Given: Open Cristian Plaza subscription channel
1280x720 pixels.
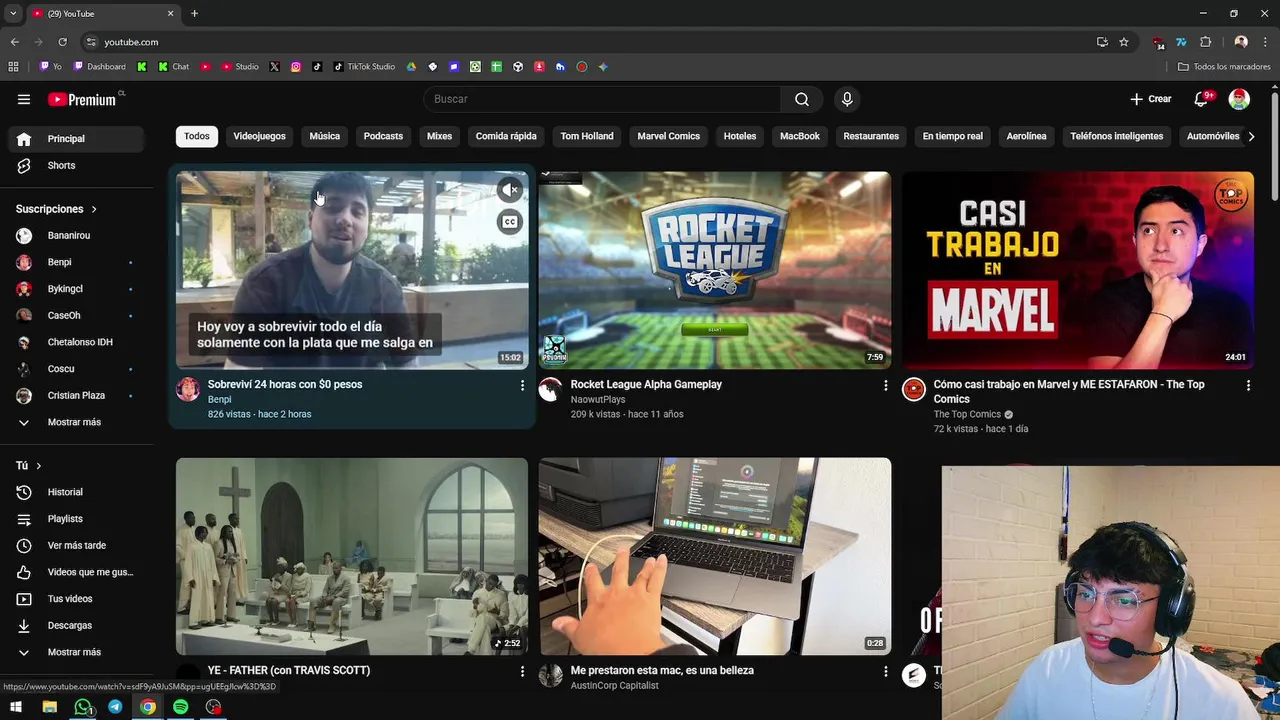Looking at the screenshot, I should [75, 395].
